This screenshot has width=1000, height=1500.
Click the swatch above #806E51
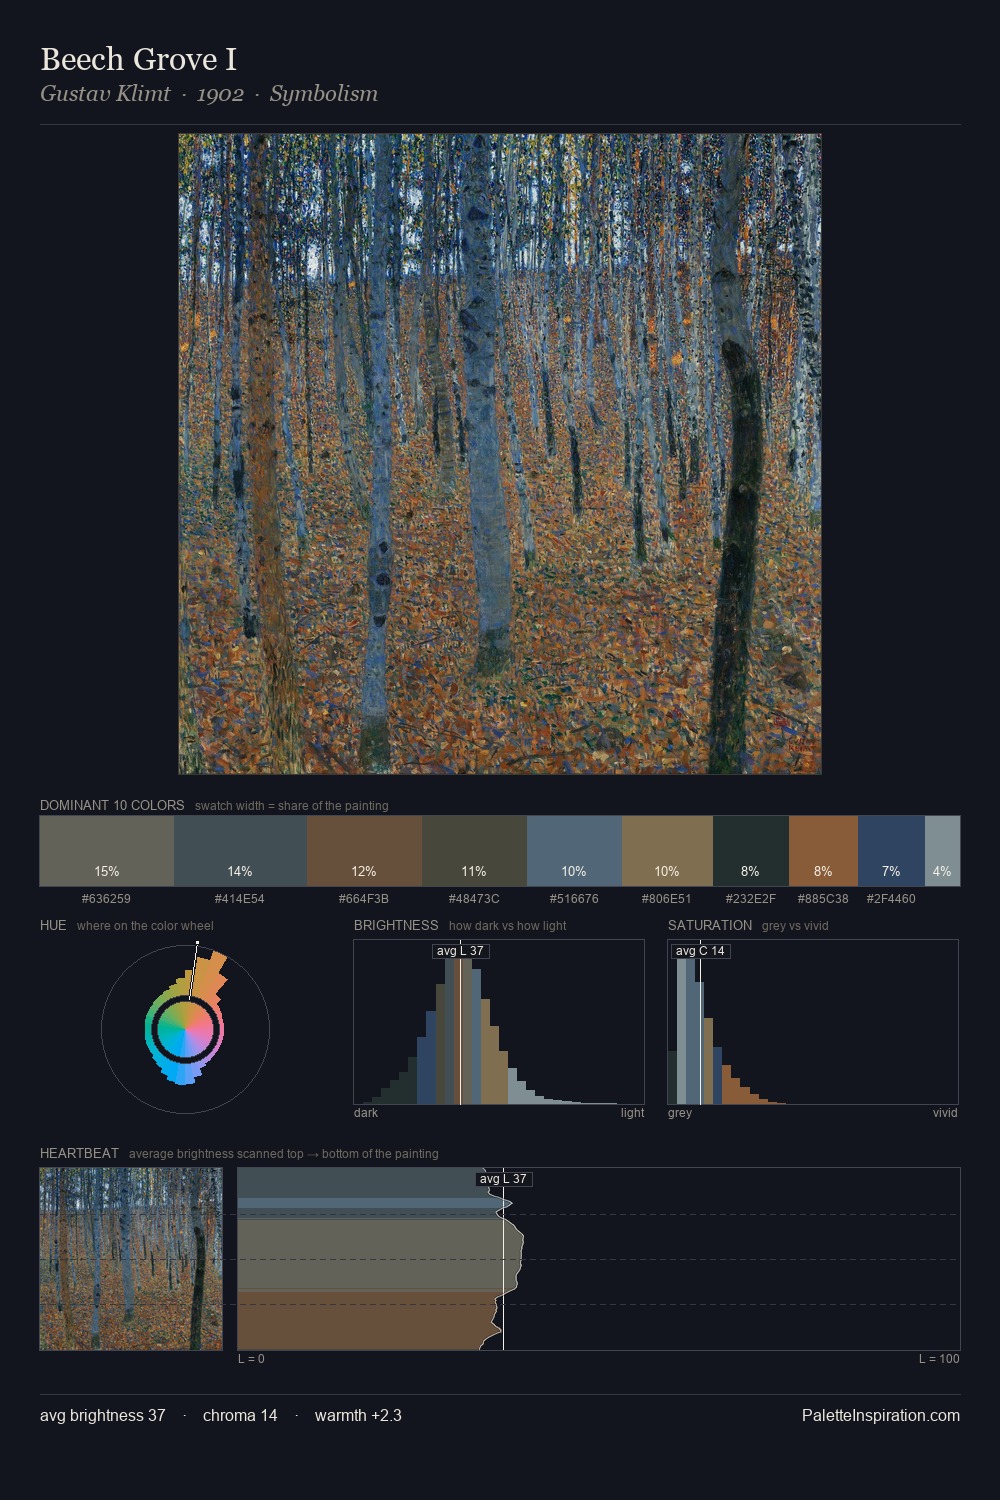point(667,851)
